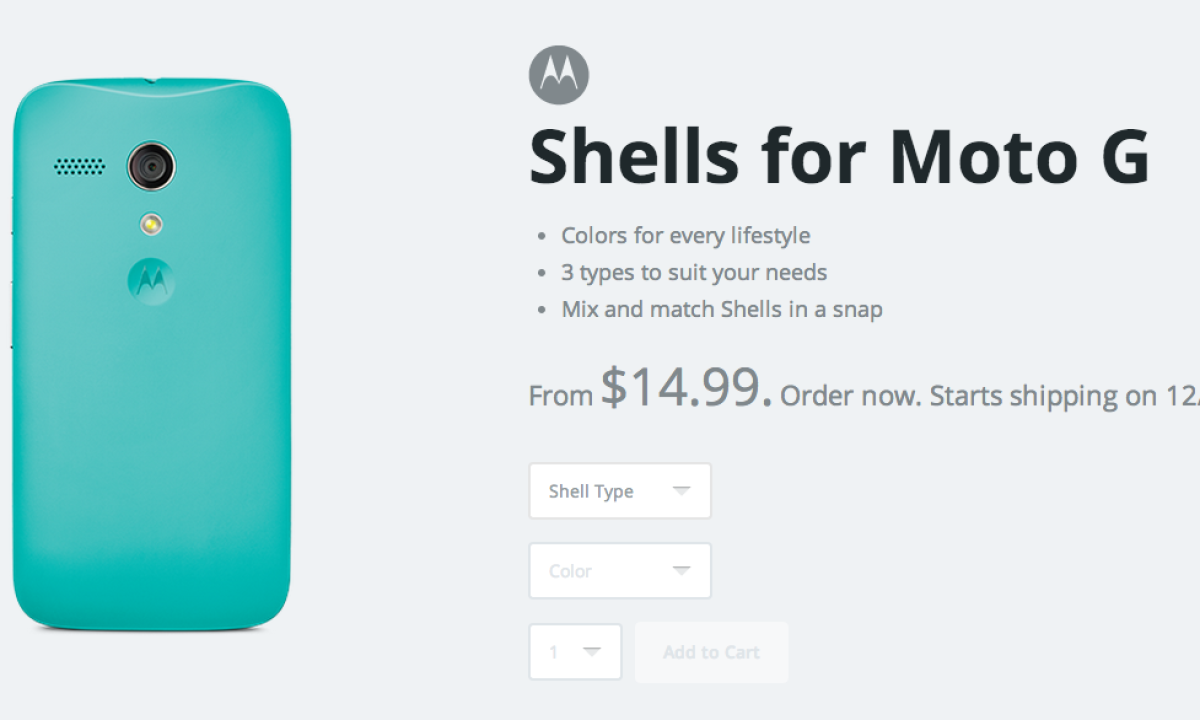The image size is (1200, 720).
Task: Click "Colors for every lifestyle" bullet
Action: pyautogui.click(x=685, y=236)
